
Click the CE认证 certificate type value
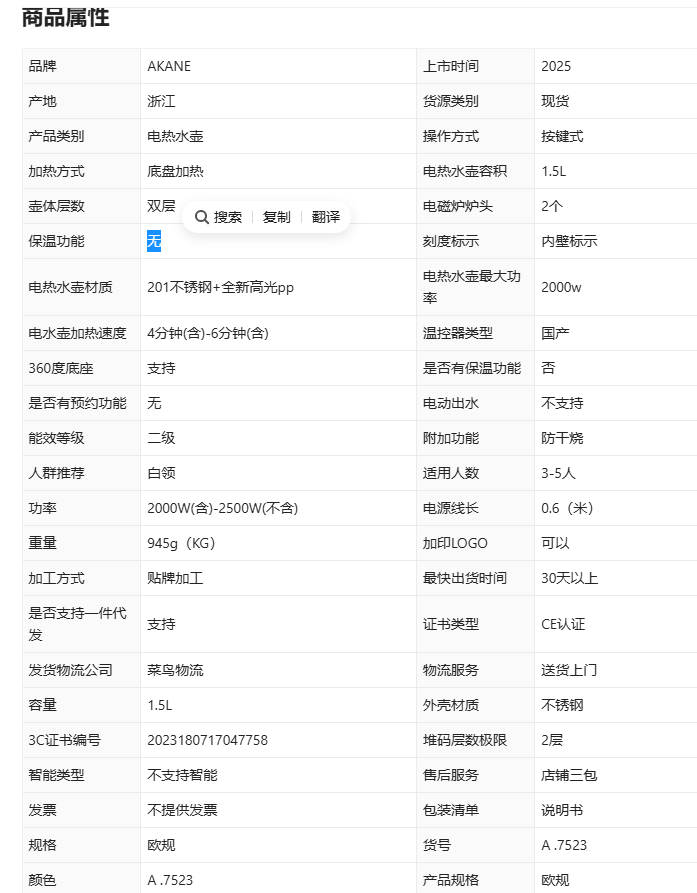click(x=563, y=624)
